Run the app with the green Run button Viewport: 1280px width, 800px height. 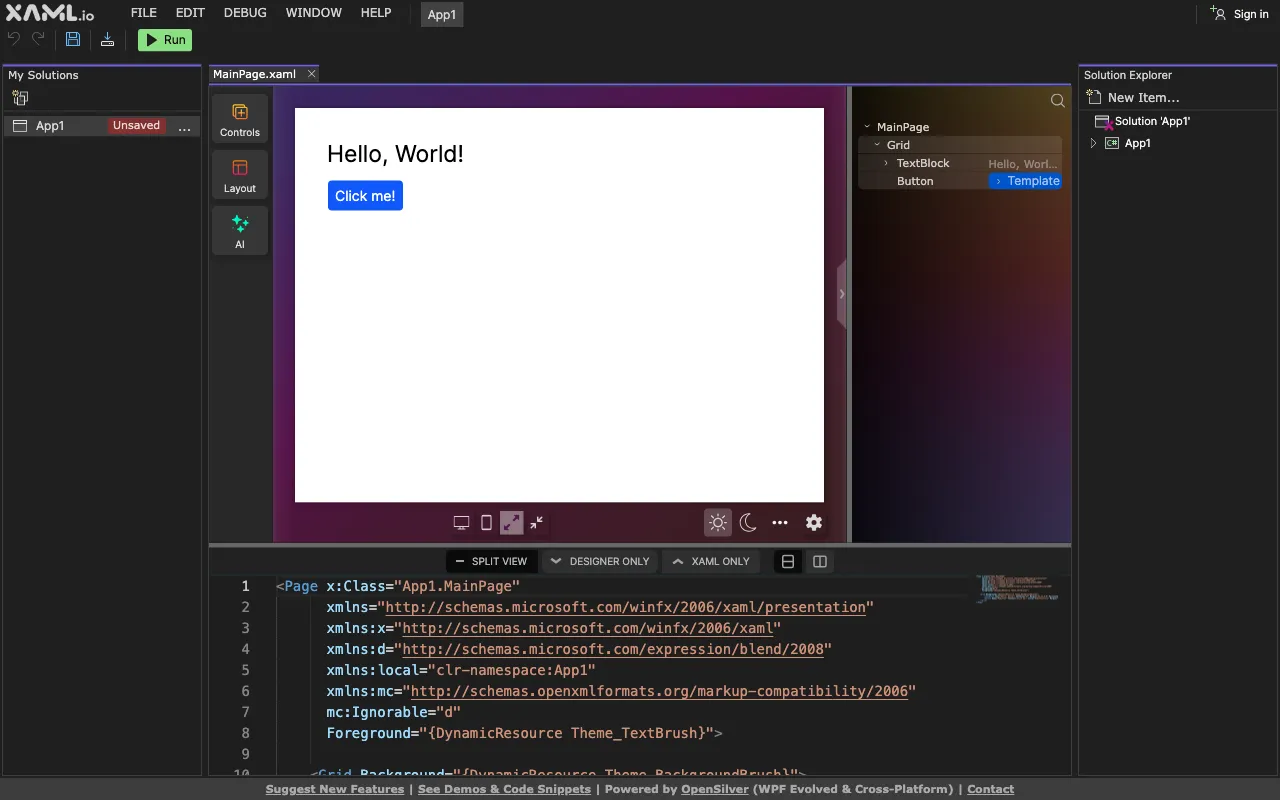click(165, 40)
